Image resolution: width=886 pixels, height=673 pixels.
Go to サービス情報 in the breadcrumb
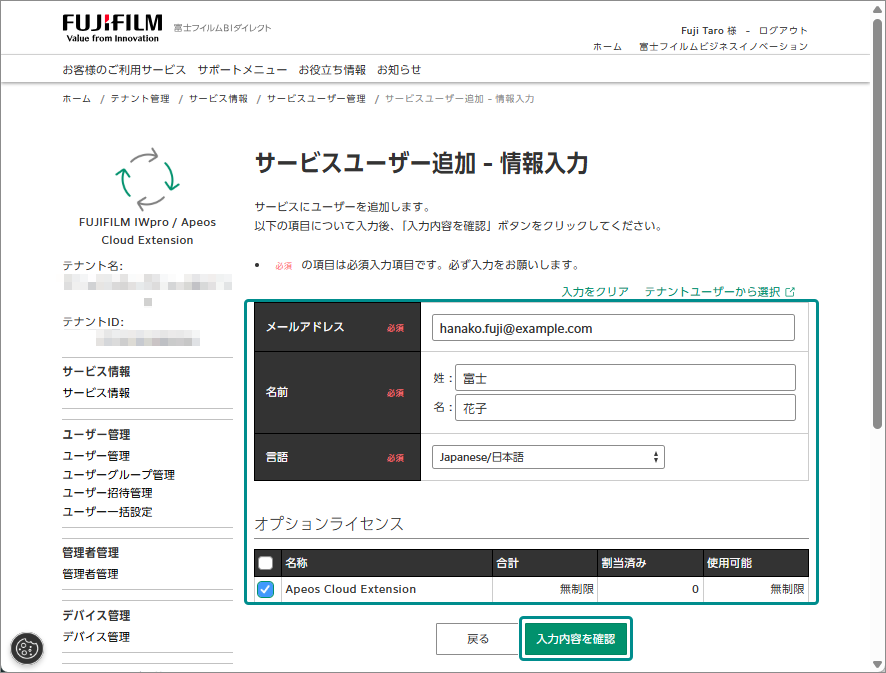pyautogui.click(x=219, y=99)
